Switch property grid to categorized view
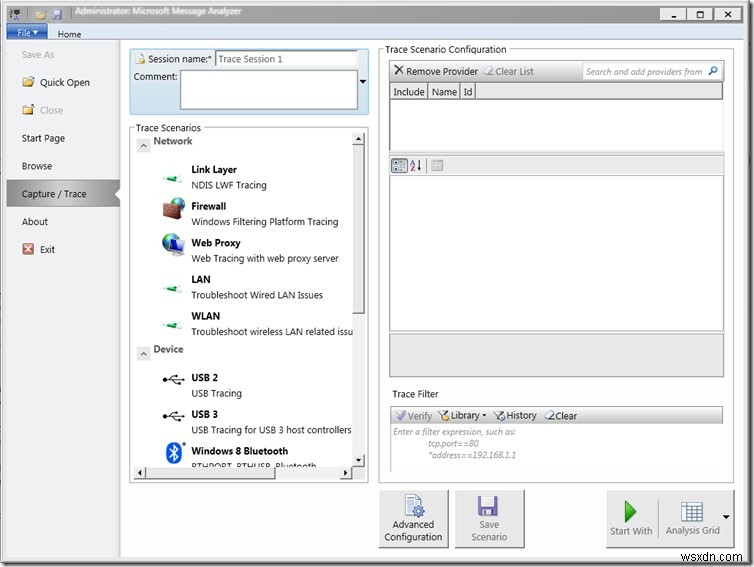 click(399, 166)
